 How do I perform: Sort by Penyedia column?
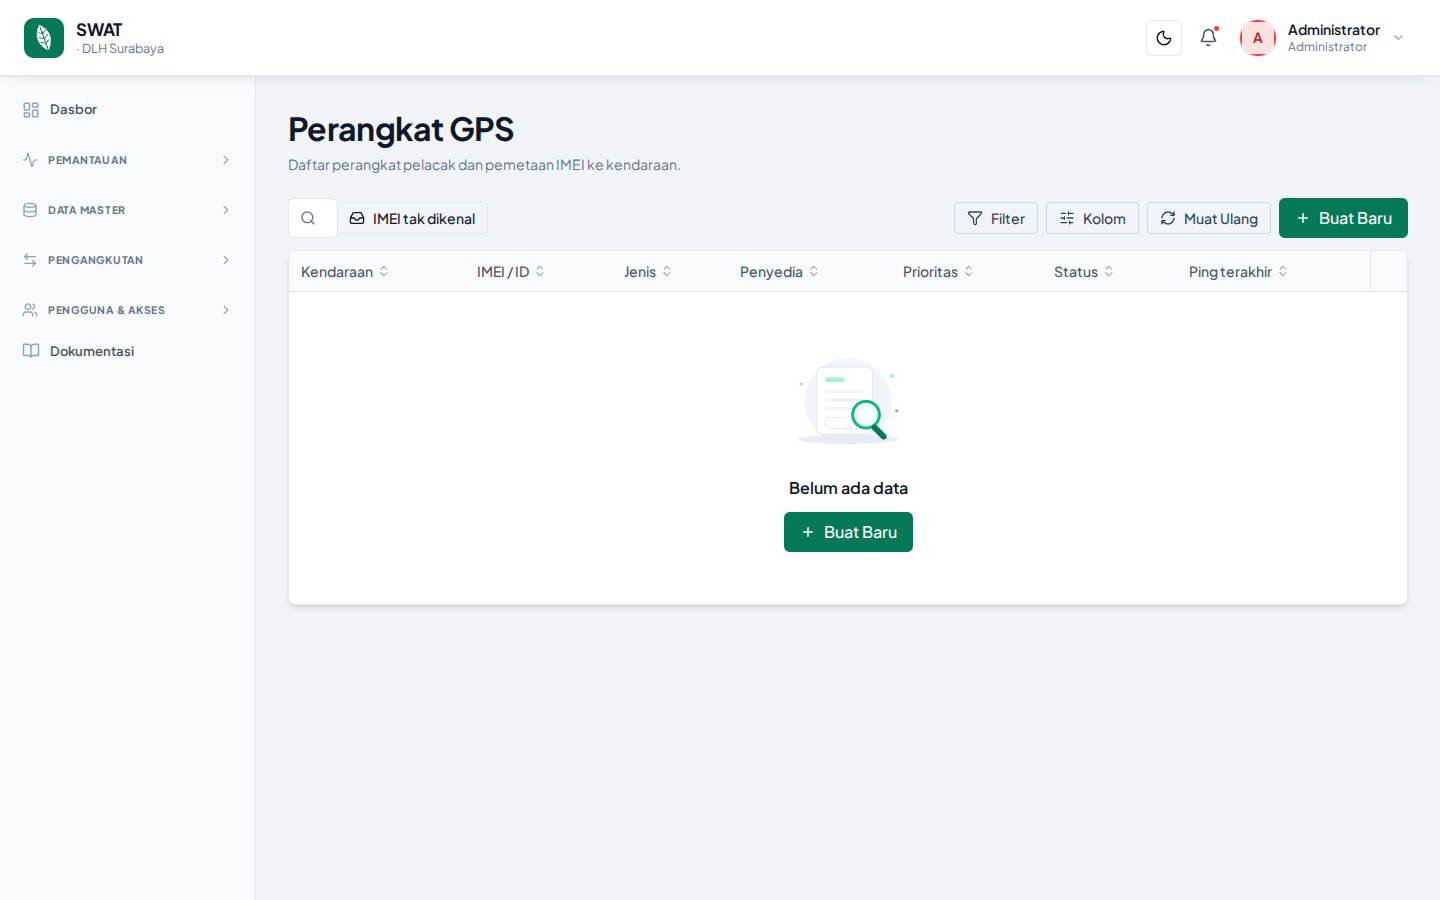[x=780, y=272]
